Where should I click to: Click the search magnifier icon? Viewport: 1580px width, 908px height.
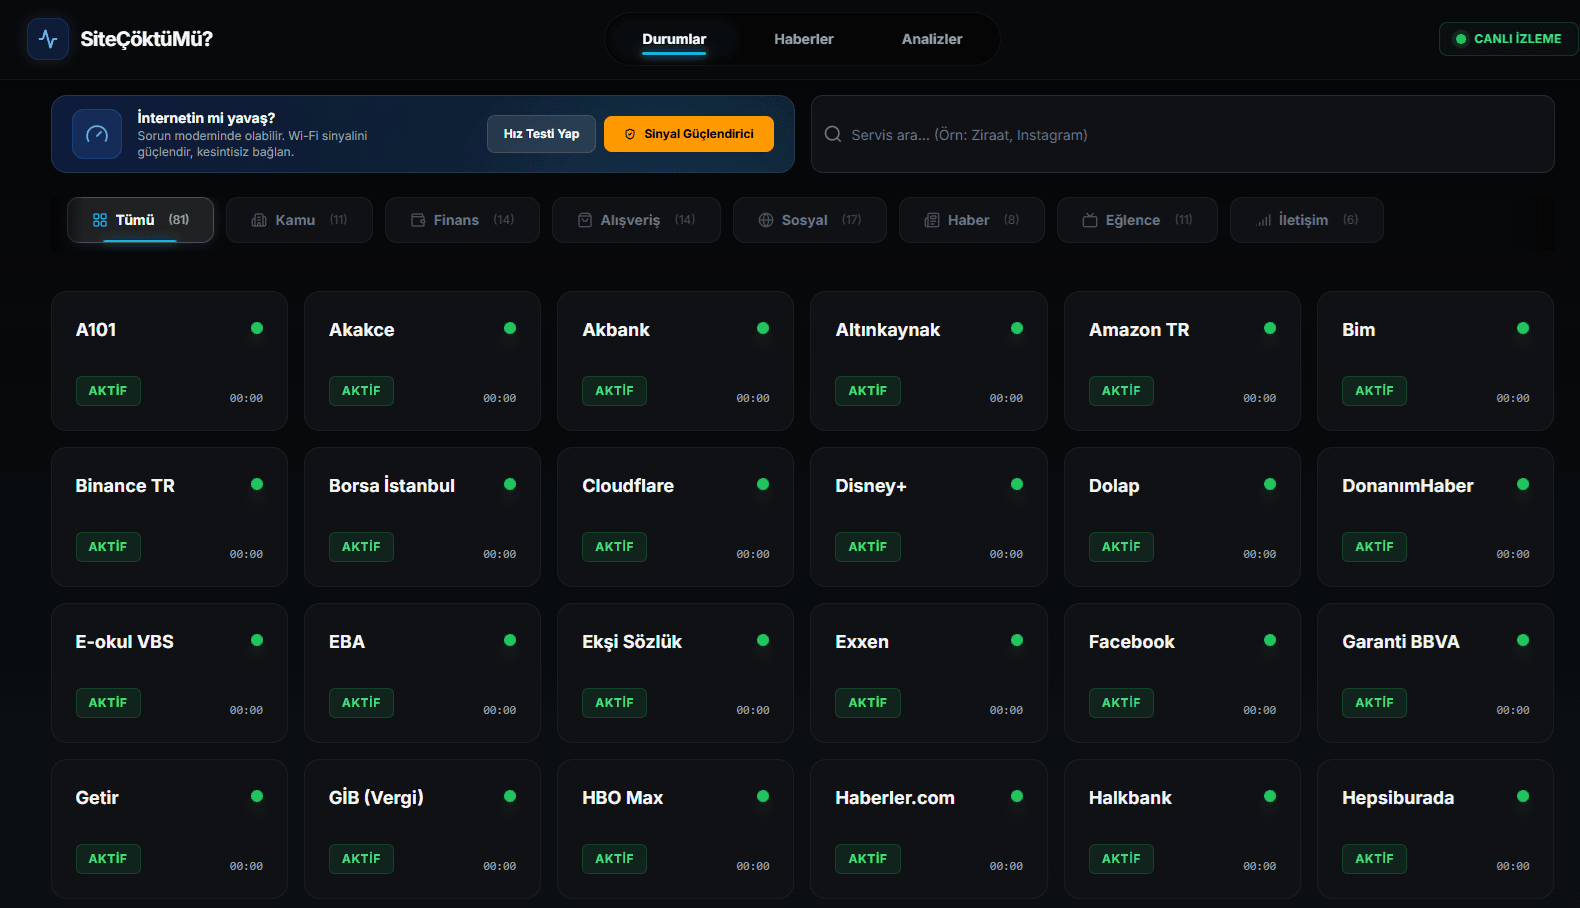[x=832, y=134]
